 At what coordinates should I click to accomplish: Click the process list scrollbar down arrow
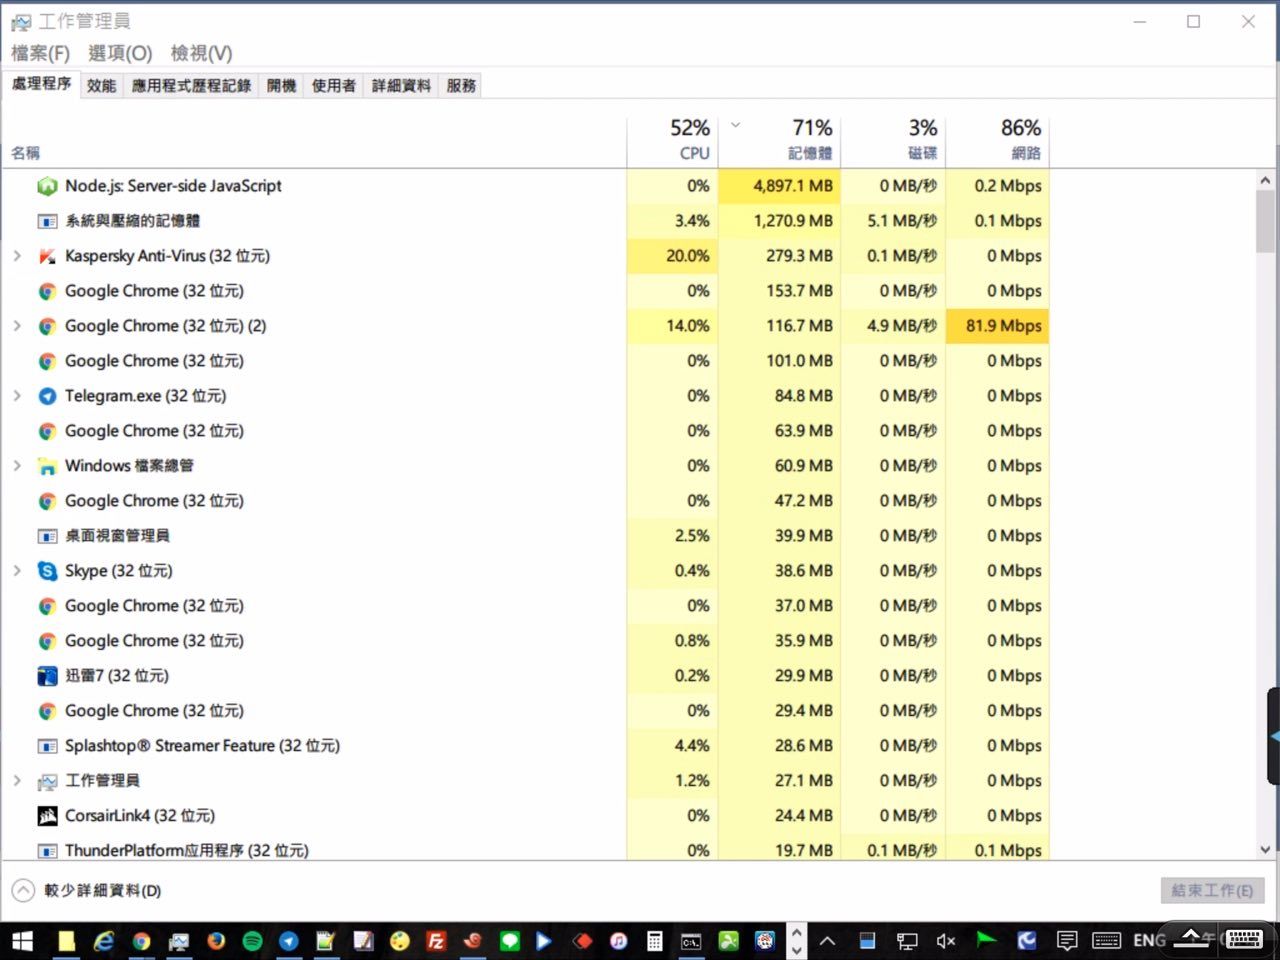[1265, 849]
